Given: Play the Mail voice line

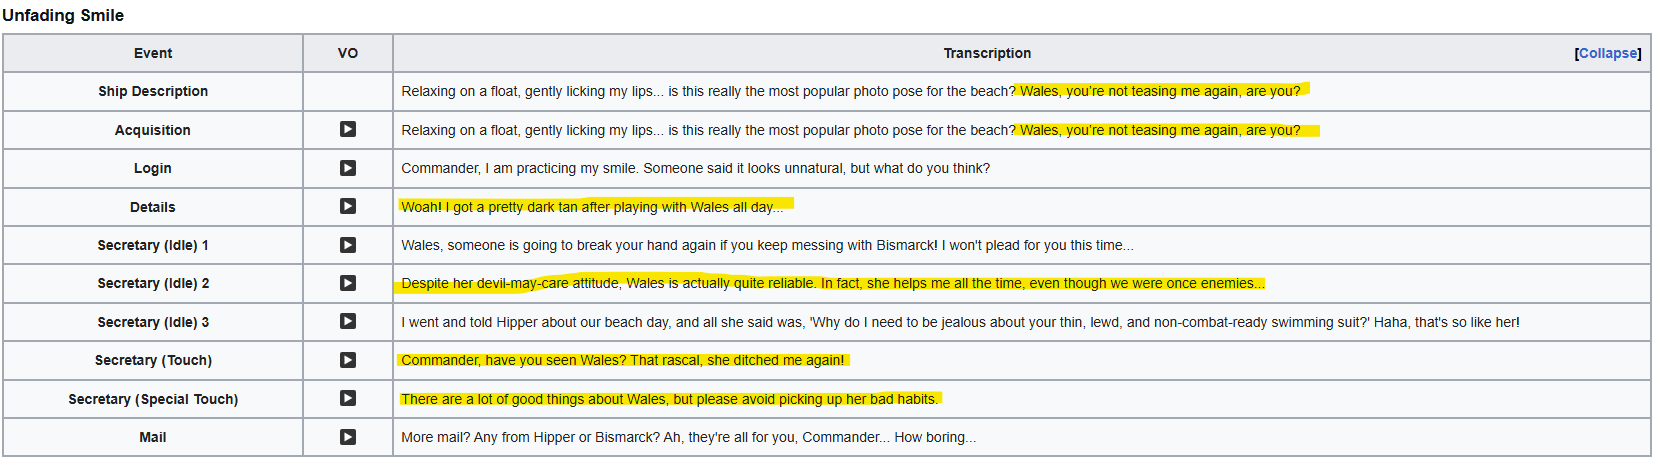Looking at the screenshot, I should (347, 437).
